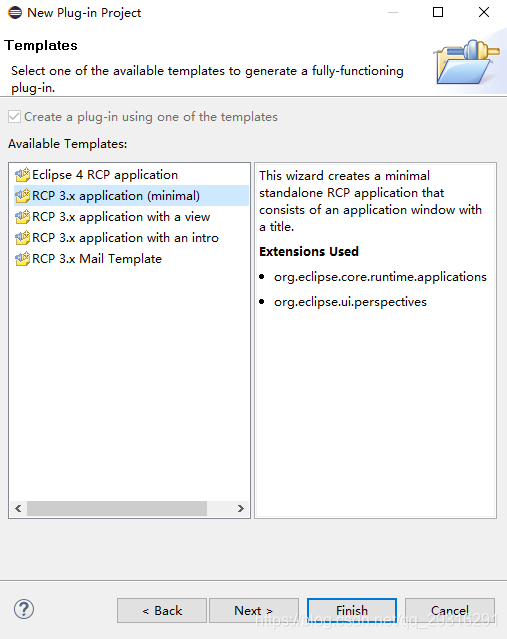
Task: Click the template list scroll right arrow
Action: tap(240, 509)
